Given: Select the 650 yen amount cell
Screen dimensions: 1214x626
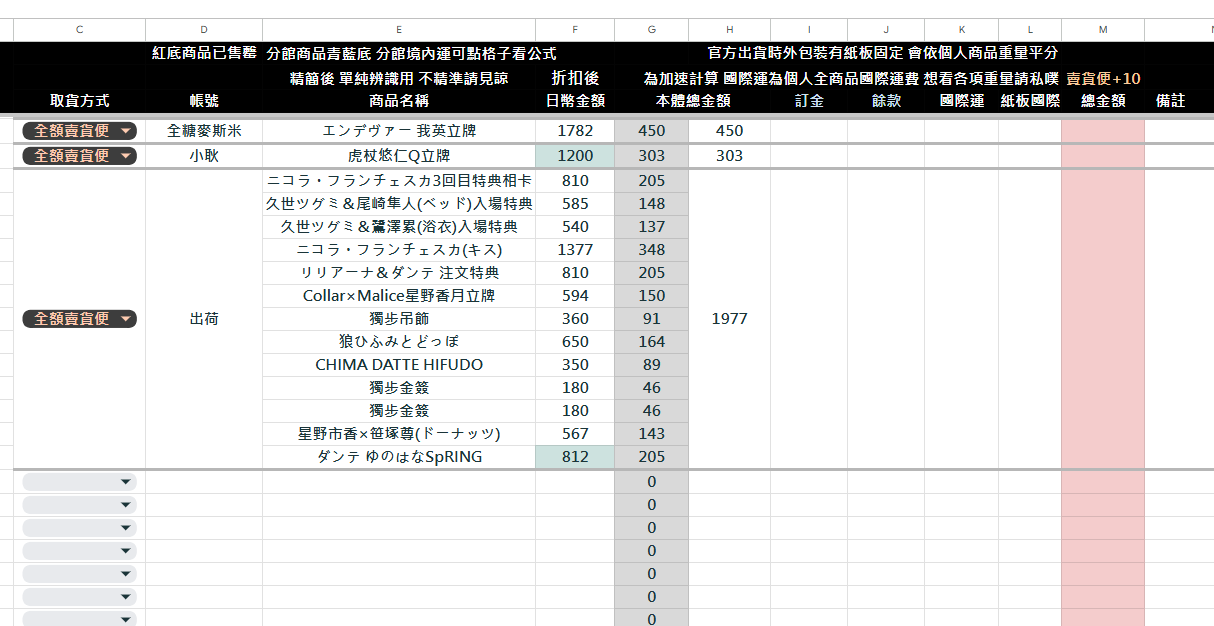Looking at the screenshot, I should [x=575, y=342].
